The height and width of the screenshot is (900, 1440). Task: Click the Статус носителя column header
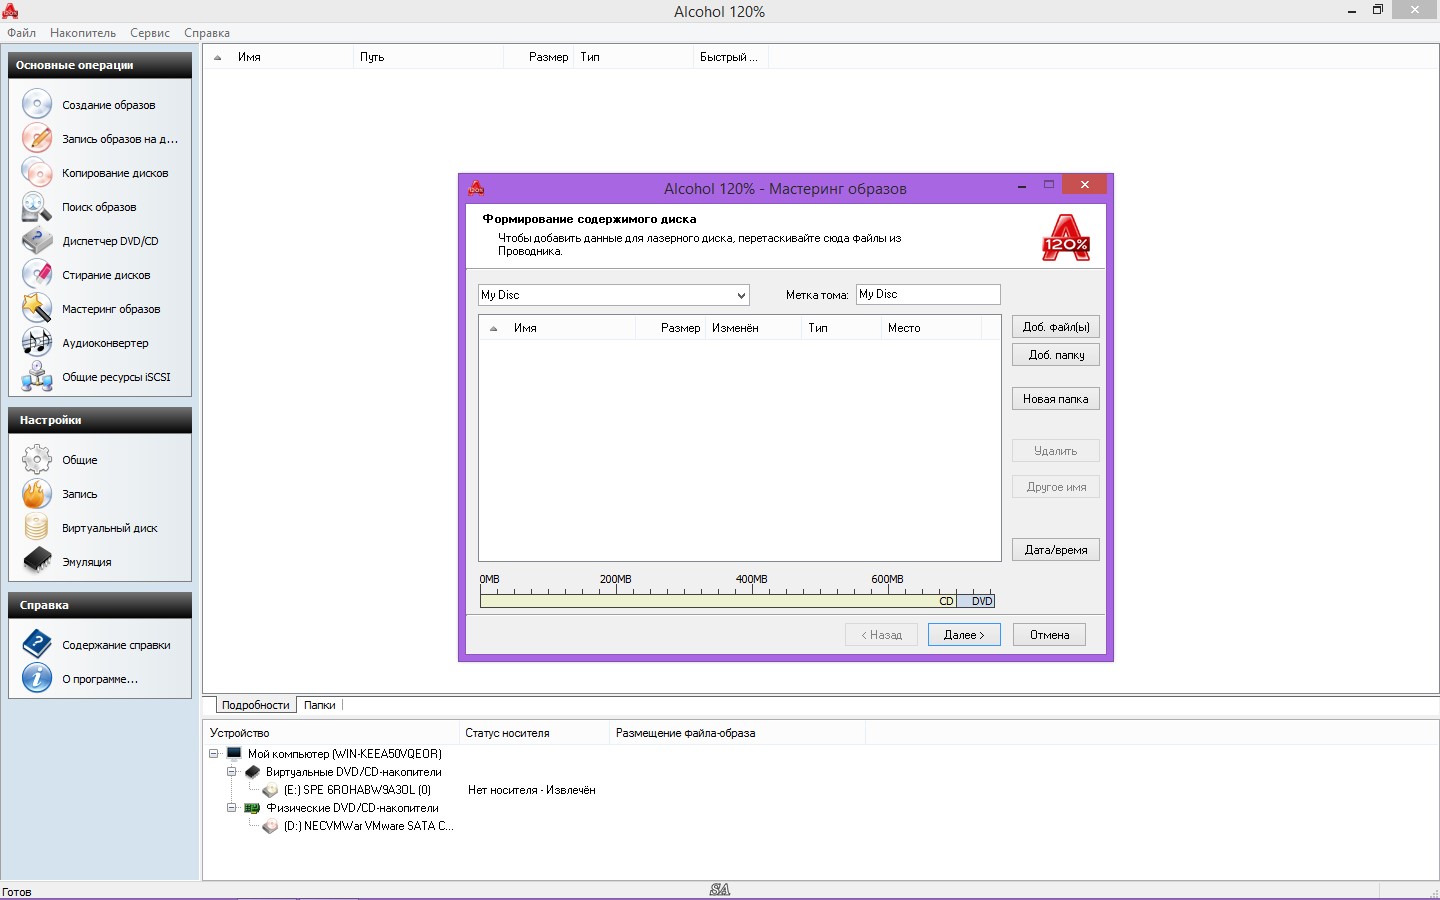point(534,733)
